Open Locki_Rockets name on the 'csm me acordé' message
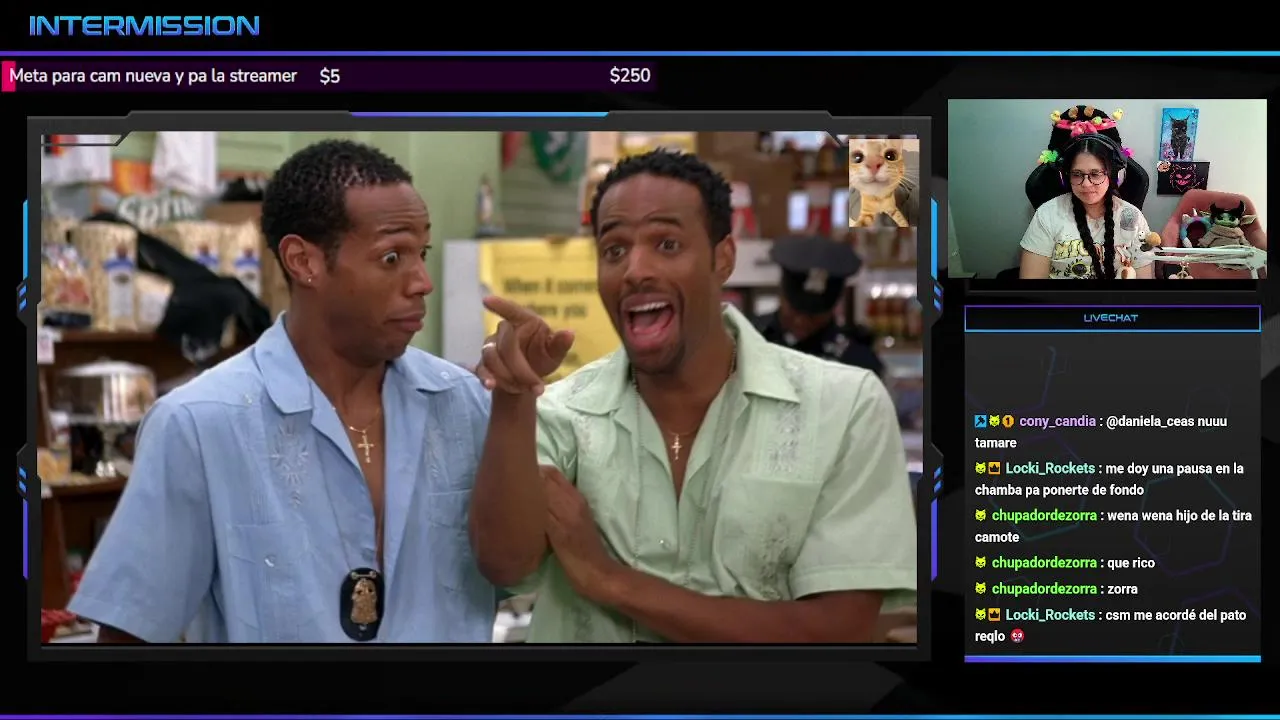The width and height of the screenshot is (1280, 720). coord(1050,614)
